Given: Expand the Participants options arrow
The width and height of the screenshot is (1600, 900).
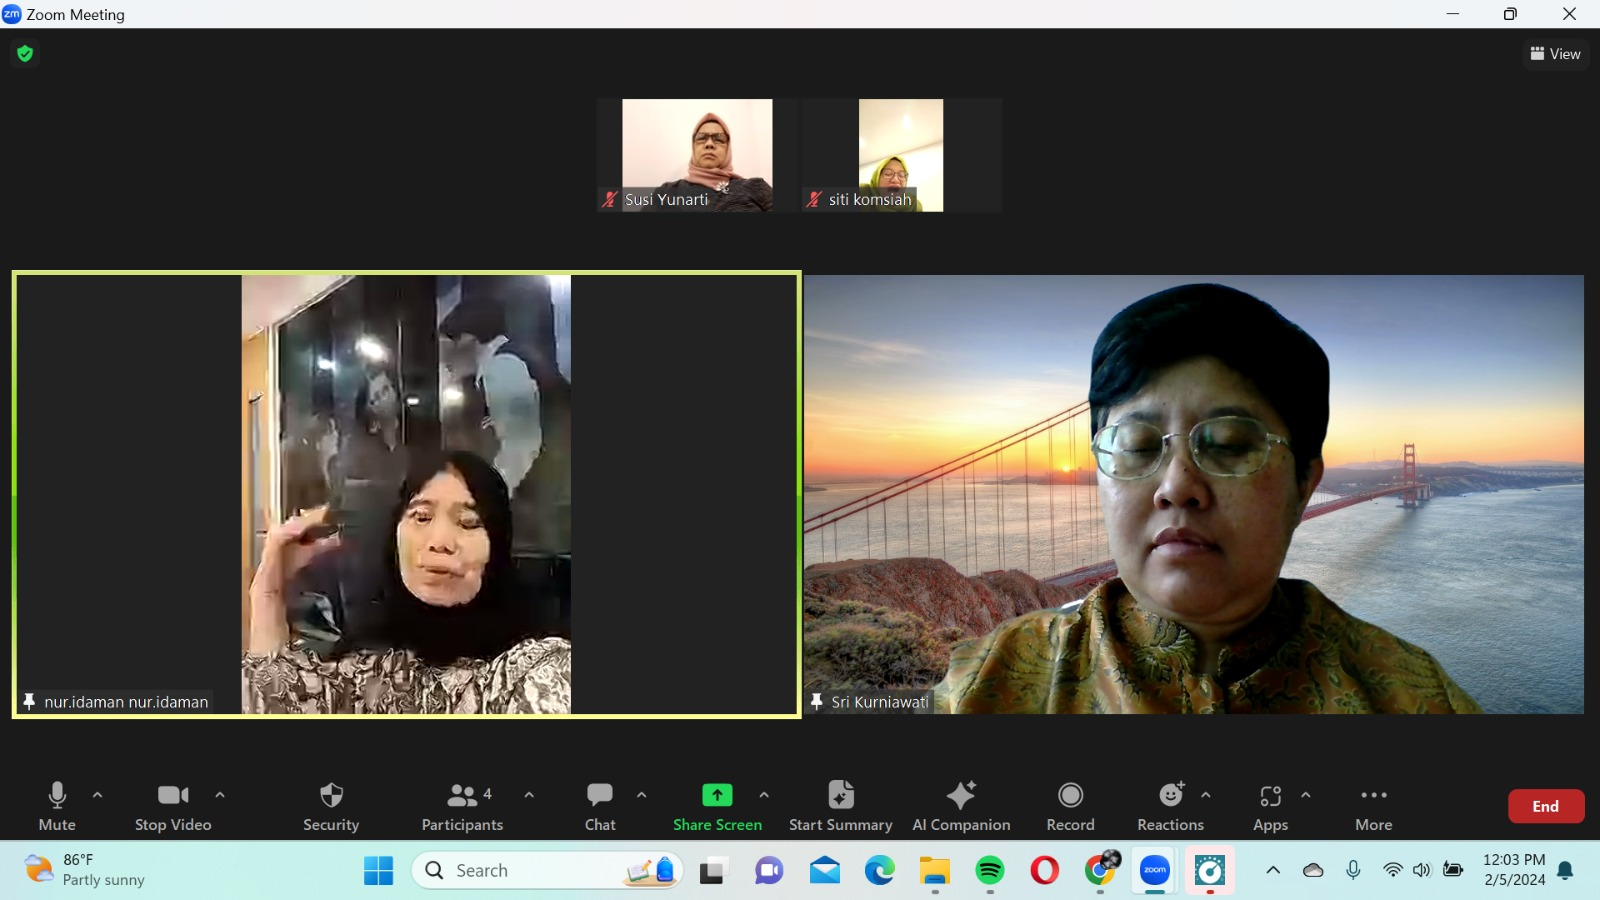Looking at the screenshot, I should [x=529, y=795].
